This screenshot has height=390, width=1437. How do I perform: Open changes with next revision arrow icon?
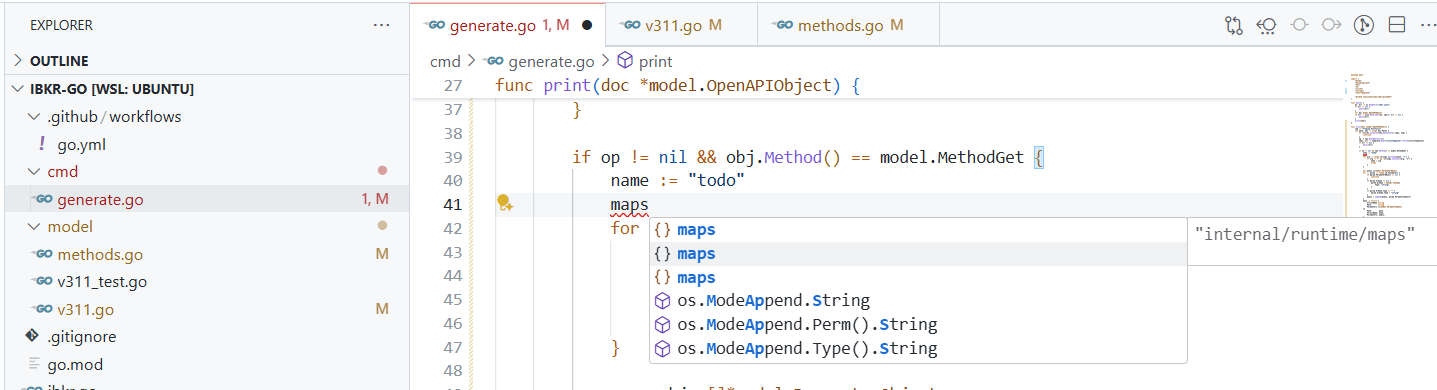click(1331, 25)
